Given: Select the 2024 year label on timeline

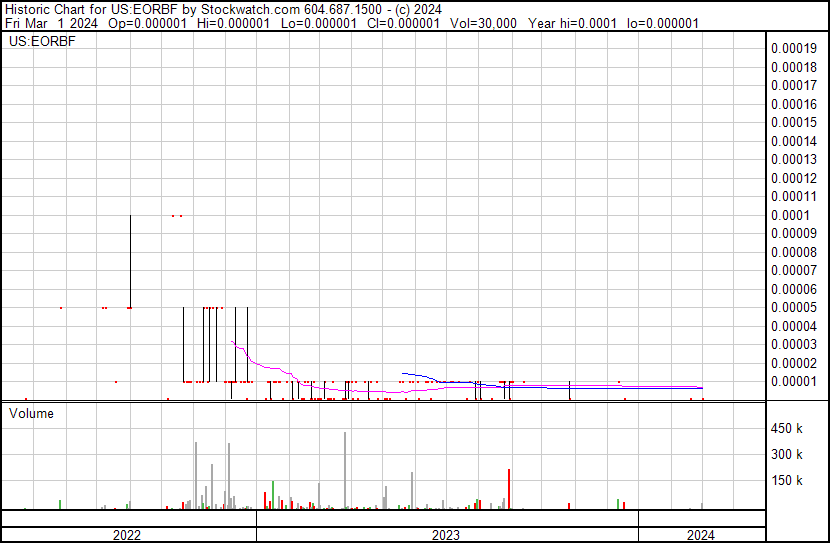Looking at the screenshot, I should pos(701,535).
